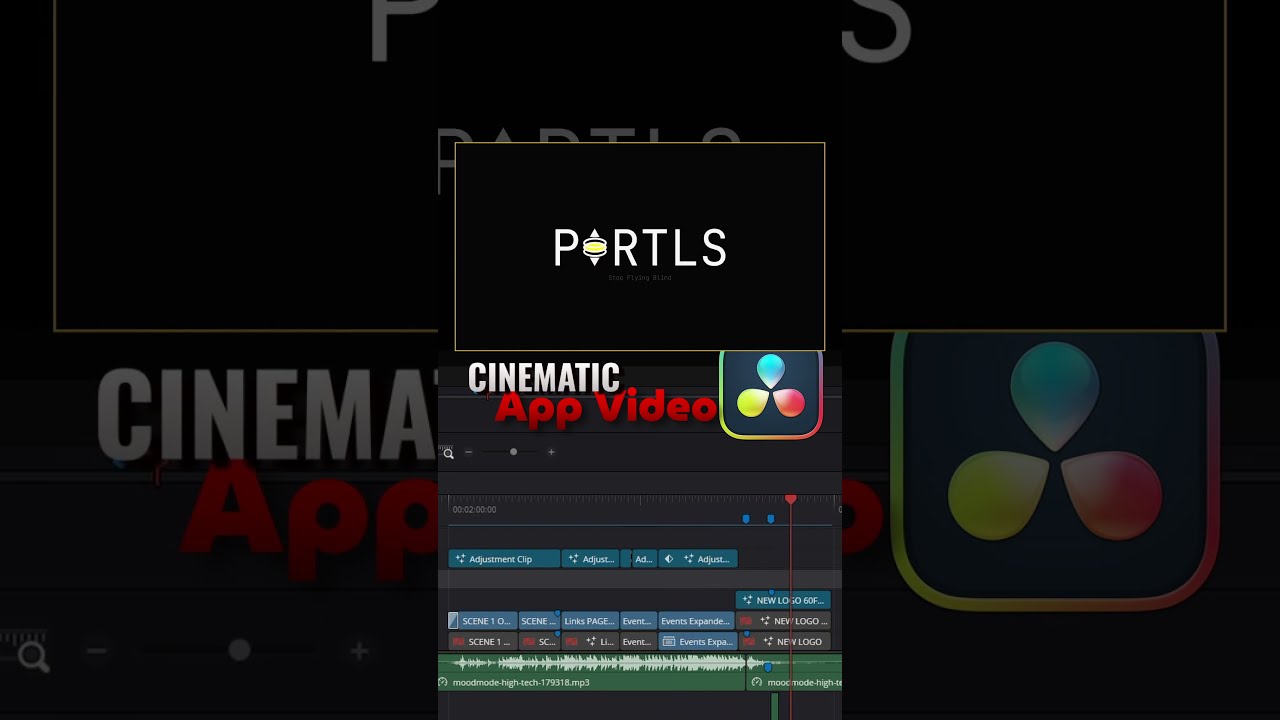This screenshot has height=720, width=1280.
Task: Select the 'NEW LOGO 60F...' clip
Action: click(783, 600)
